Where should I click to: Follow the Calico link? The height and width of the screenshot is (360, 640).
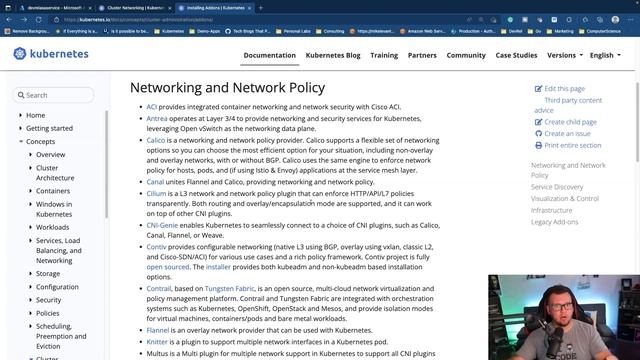tap(156, 140)
